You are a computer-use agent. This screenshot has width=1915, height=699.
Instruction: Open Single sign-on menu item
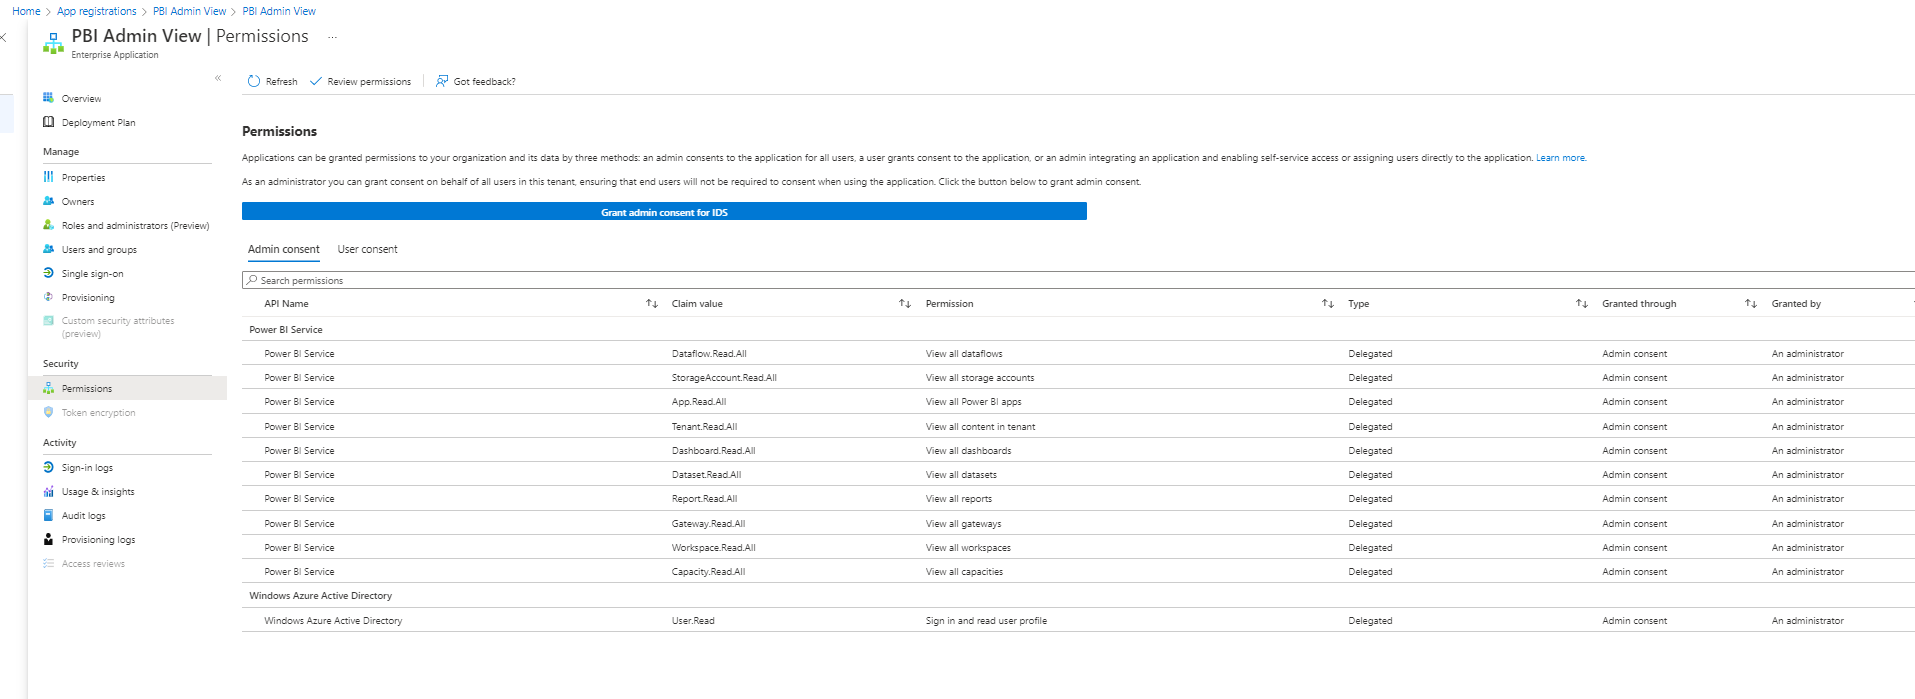pyautogui.click(x=92, y=274)
